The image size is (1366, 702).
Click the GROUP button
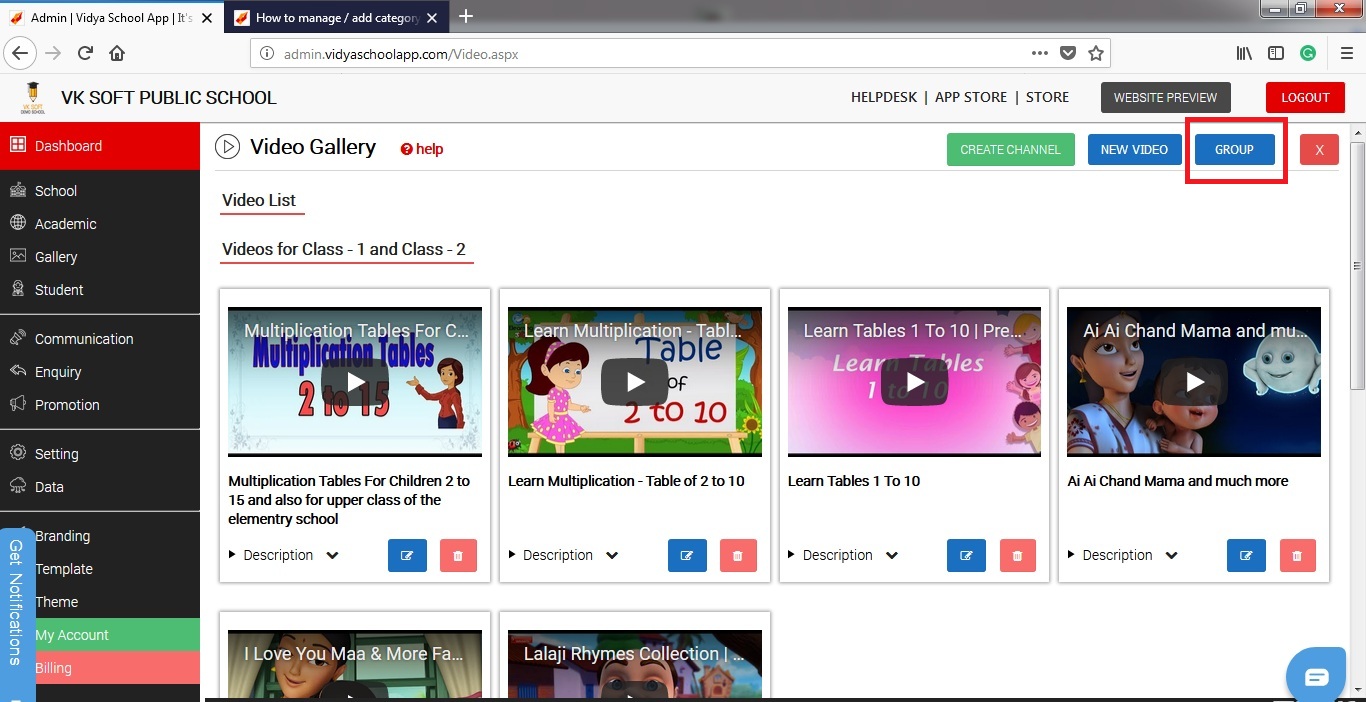(1234, 149)
